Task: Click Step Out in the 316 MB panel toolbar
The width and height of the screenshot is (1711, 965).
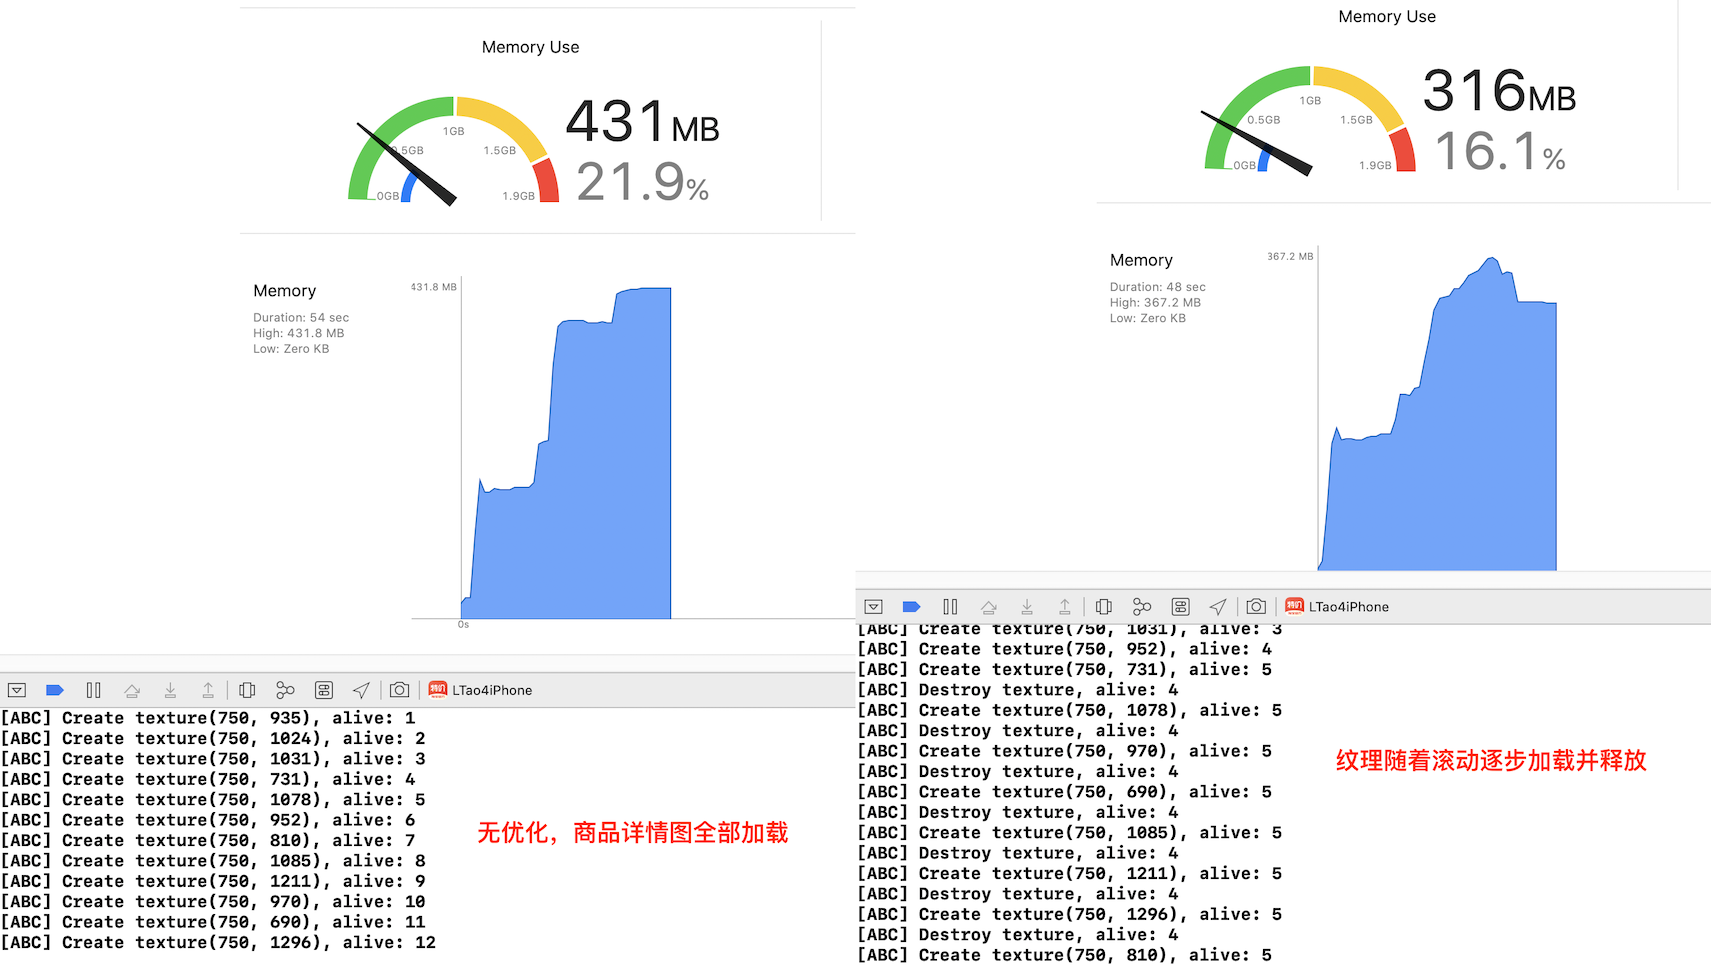Action: [1065, 607]
